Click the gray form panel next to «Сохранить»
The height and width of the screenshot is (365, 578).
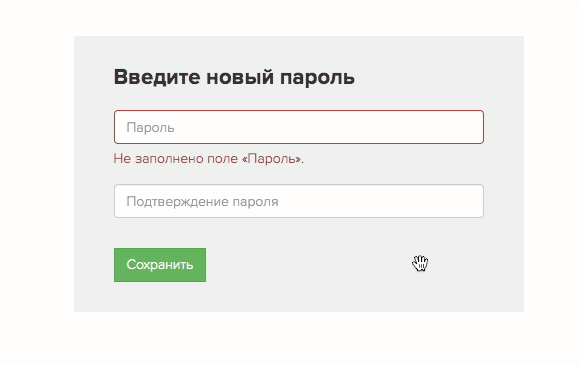click(313, 265)
